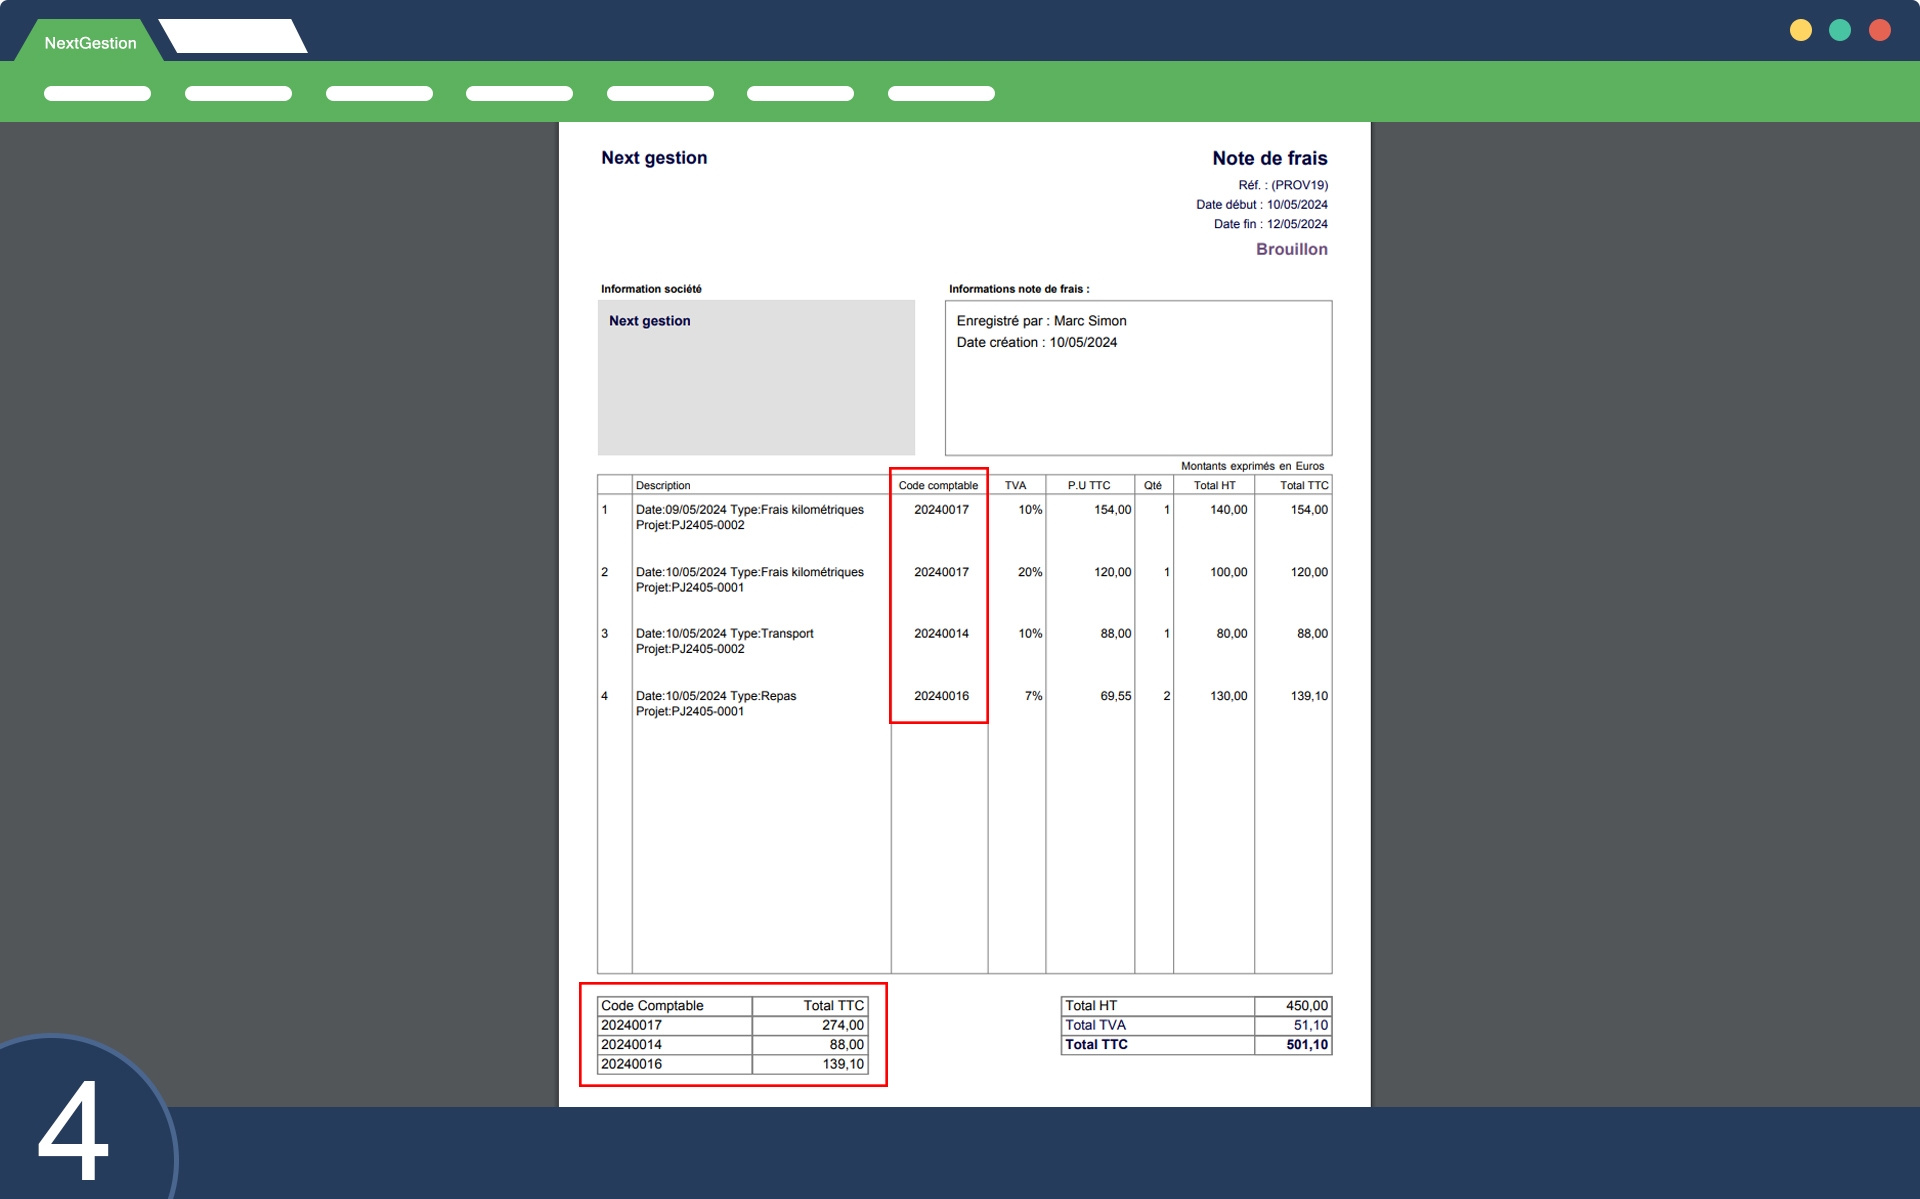The width and height of the screenshot is (1920, 1199).
Task: Click the last green navigation bar item
Action: pos(941,93)
